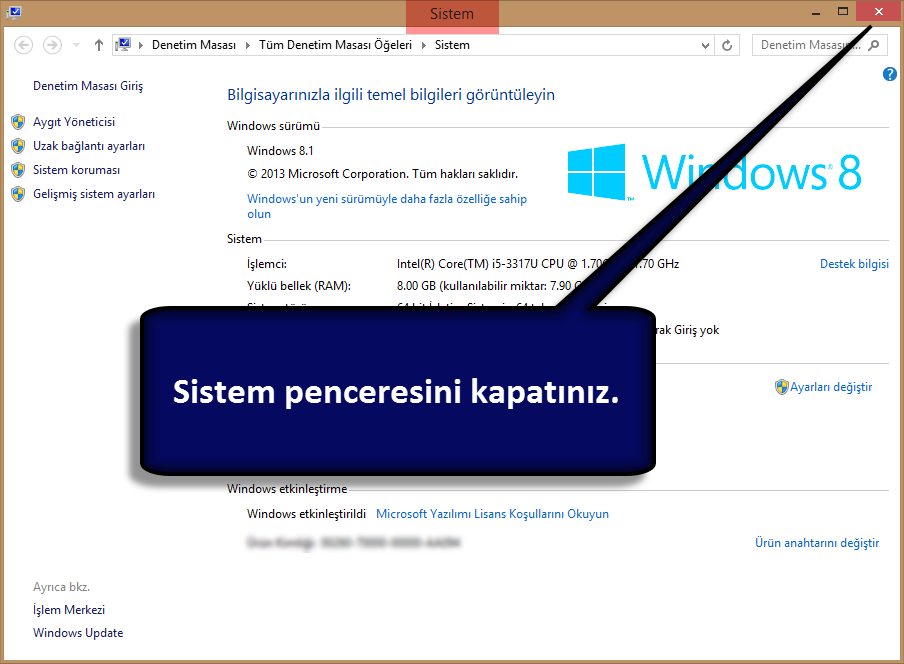The image size is (904, 664).
Task: Open Uzak bağlantı ayarları
Action: pyautogui.click(x=89, y=146)
